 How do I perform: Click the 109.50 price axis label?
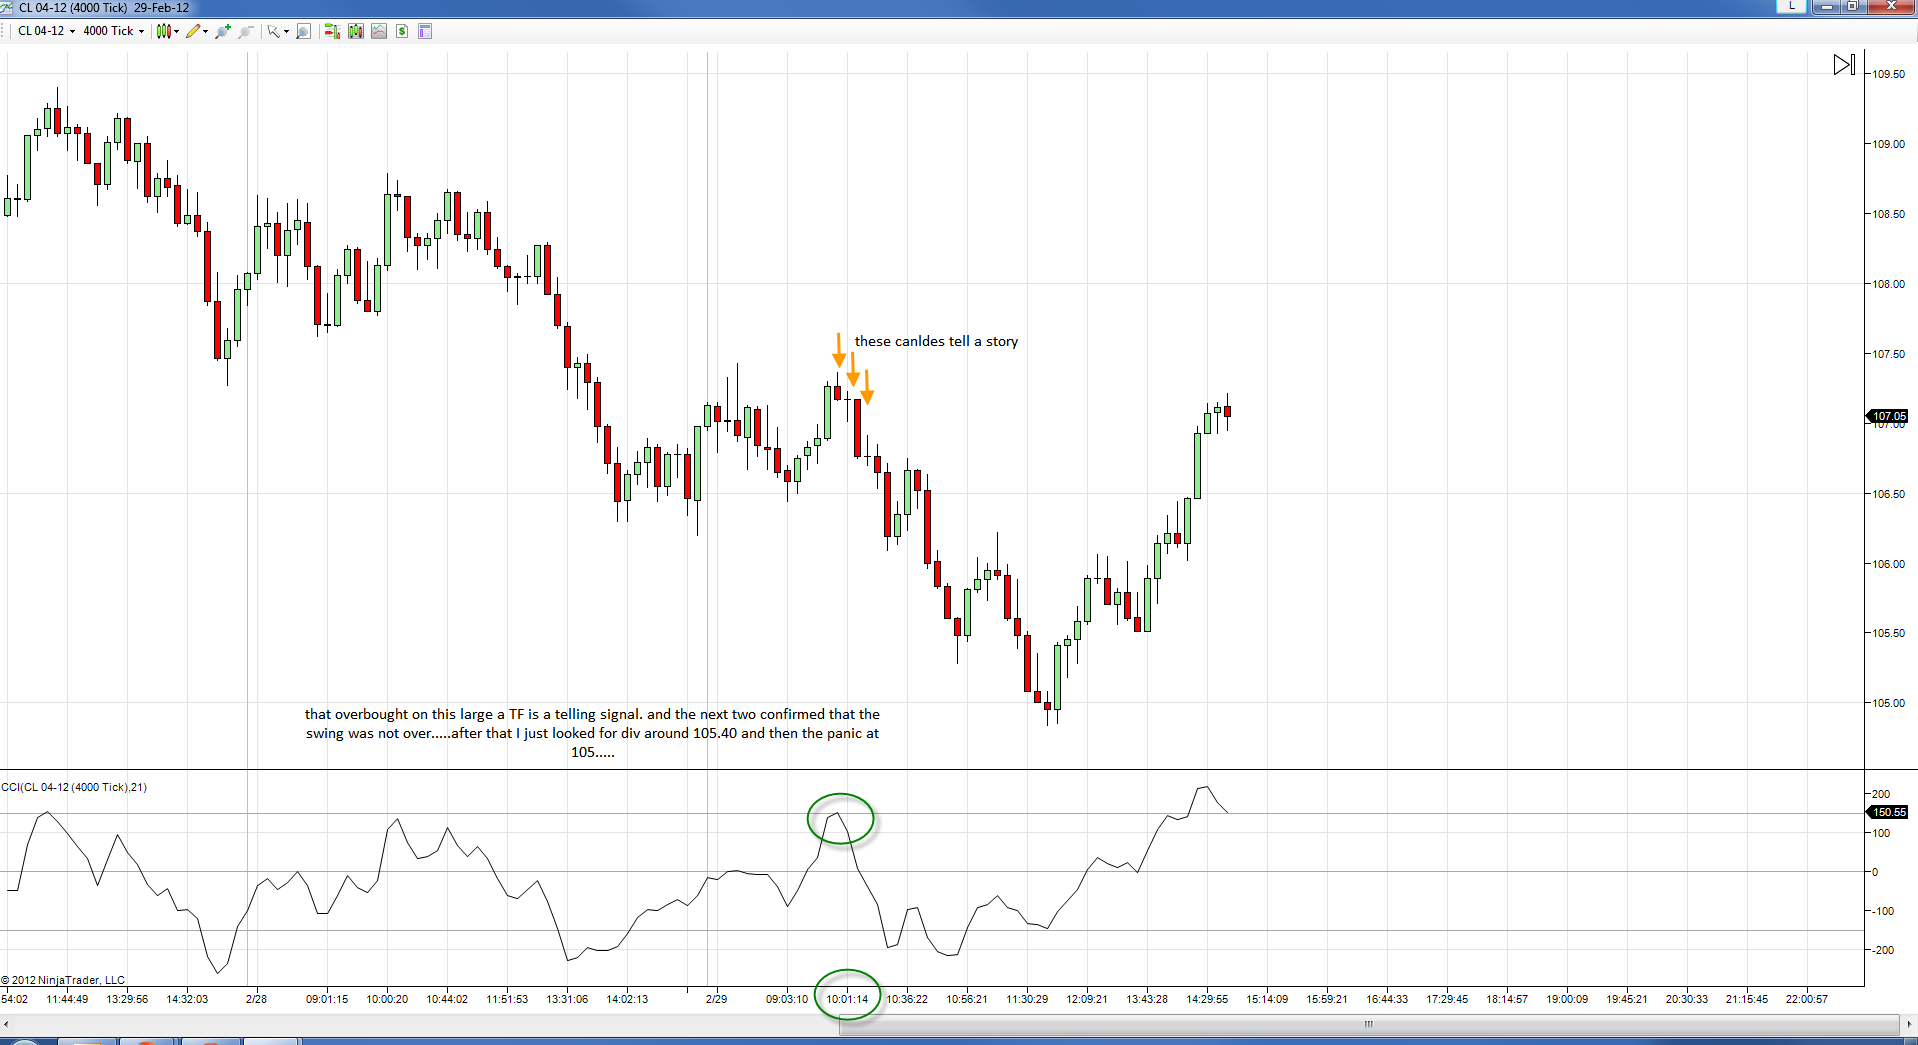(1889, 74)
